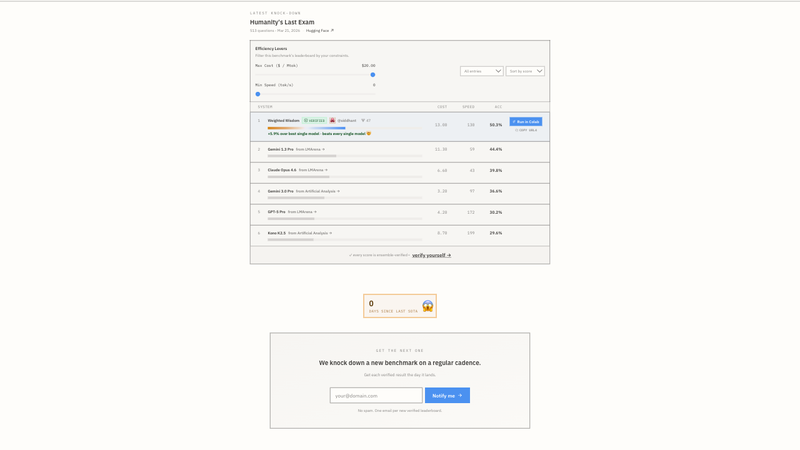Viewport: 800px width, 450px height.
Task: Follow the 'verify yourself' link
Action: (431, 255)
